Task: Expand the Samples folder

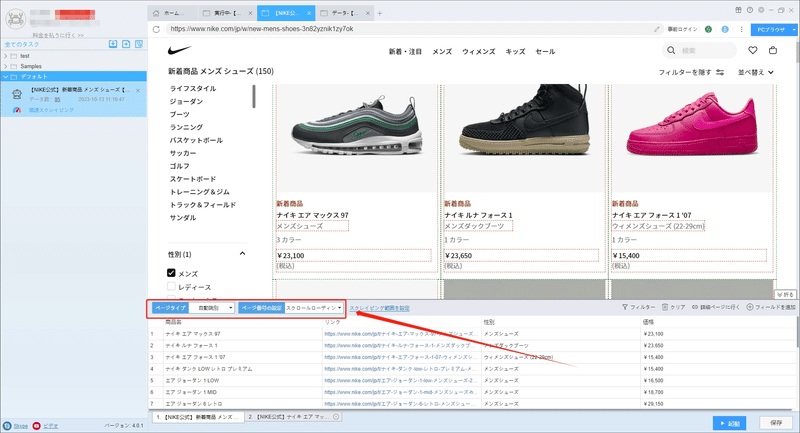Action: pyautogui.click(x=6, y=66)
